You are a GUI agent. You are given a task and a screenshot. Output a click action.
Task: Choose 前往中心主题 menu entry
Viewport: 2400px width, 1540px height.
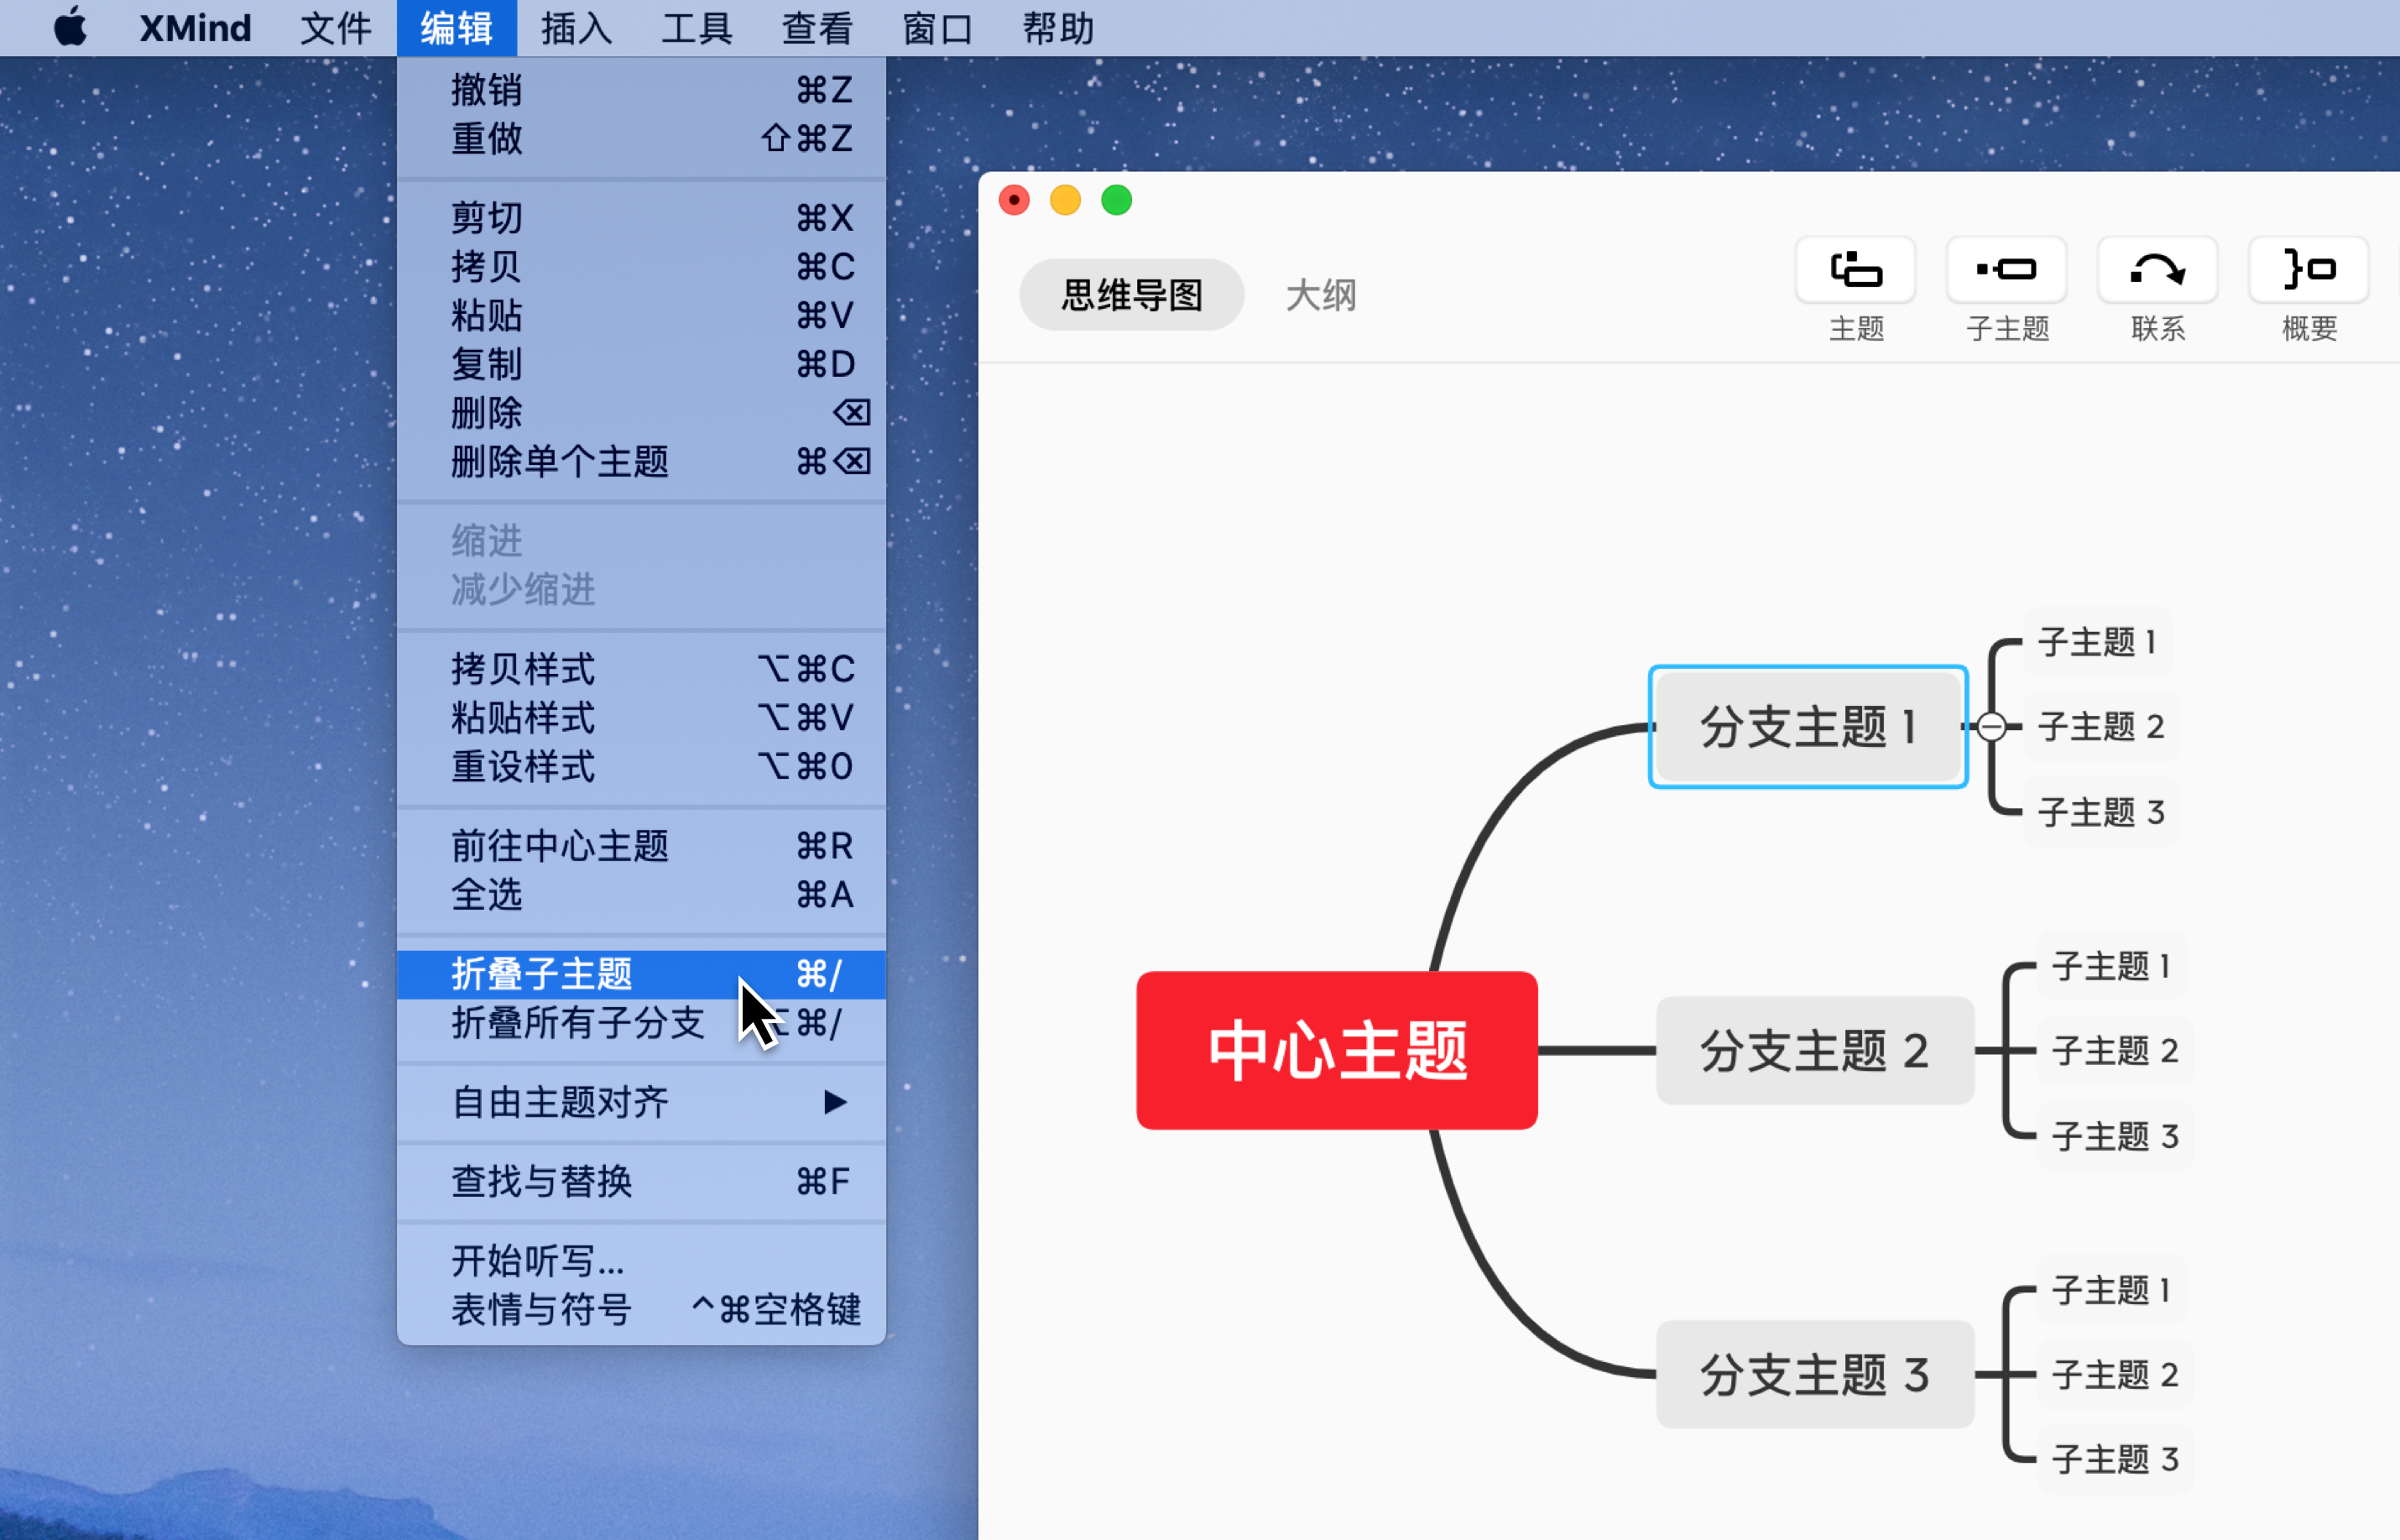click(x=641, y=846)
